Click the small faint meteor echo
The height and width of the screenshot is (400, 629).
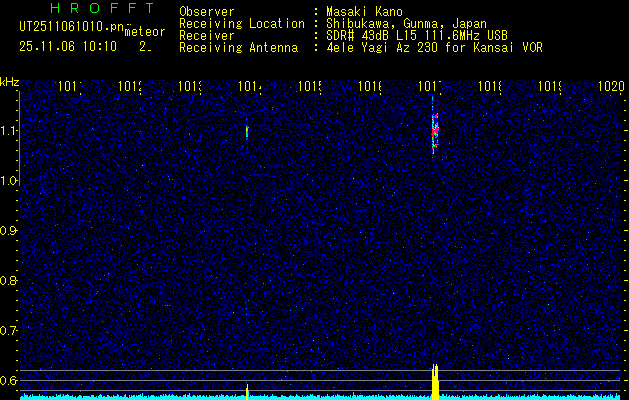point(247,130)
